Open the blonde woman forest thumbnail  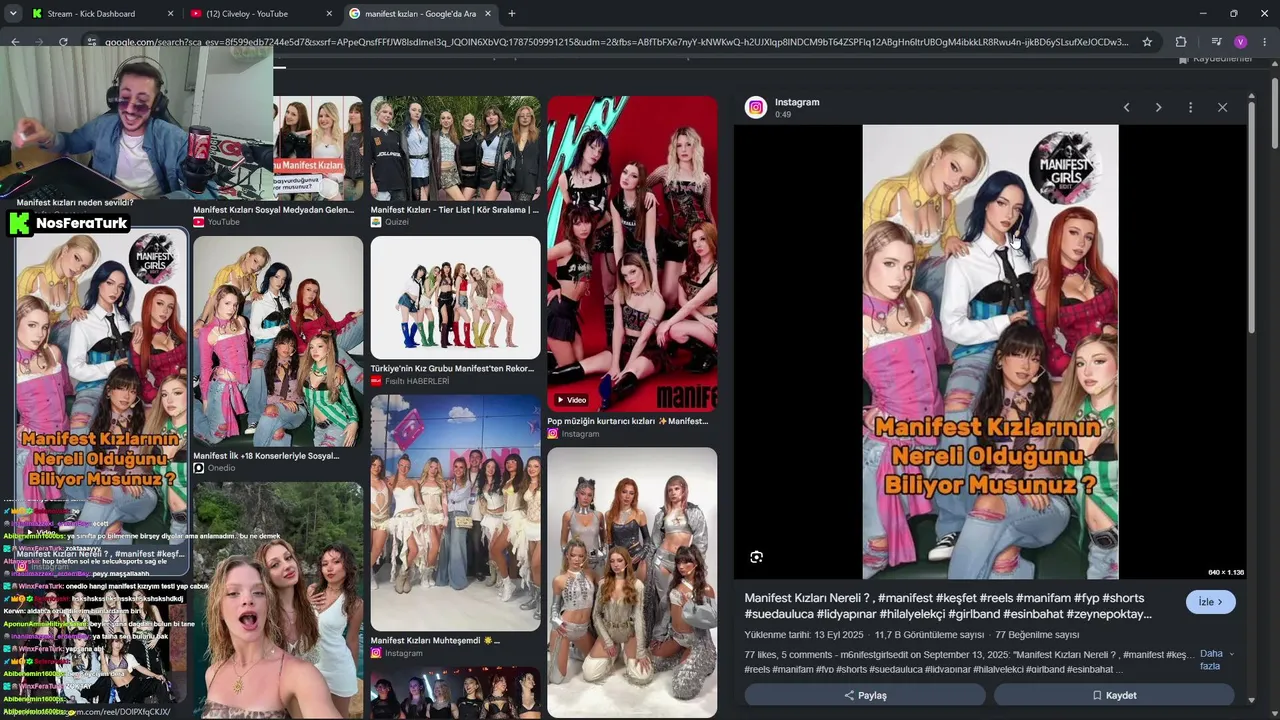(278, 600)
